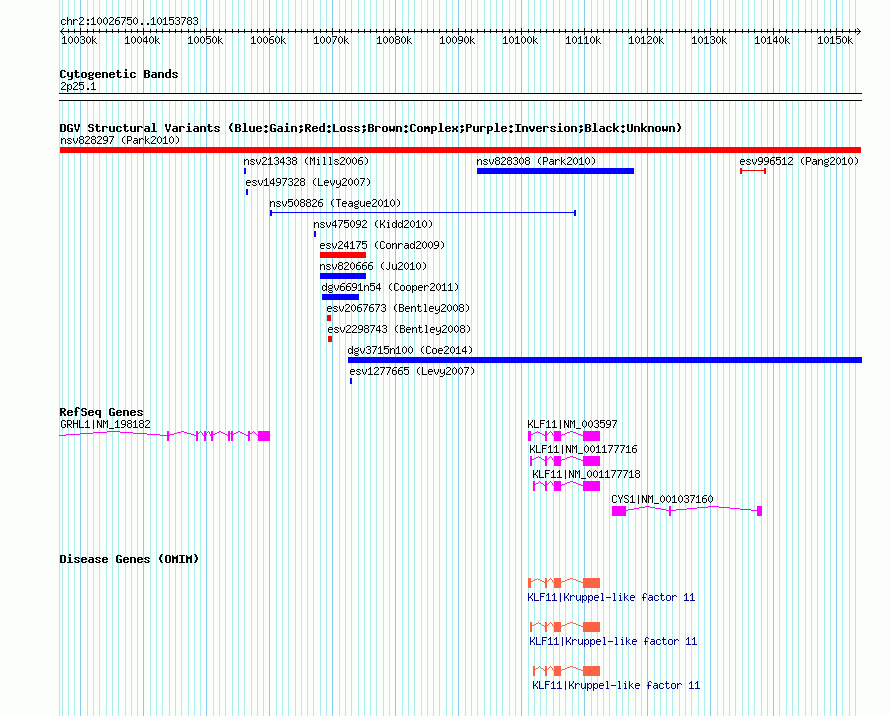Click the GRHL1|NM_198182 gene model
The image size is (890, 716).
coord(165,436)
